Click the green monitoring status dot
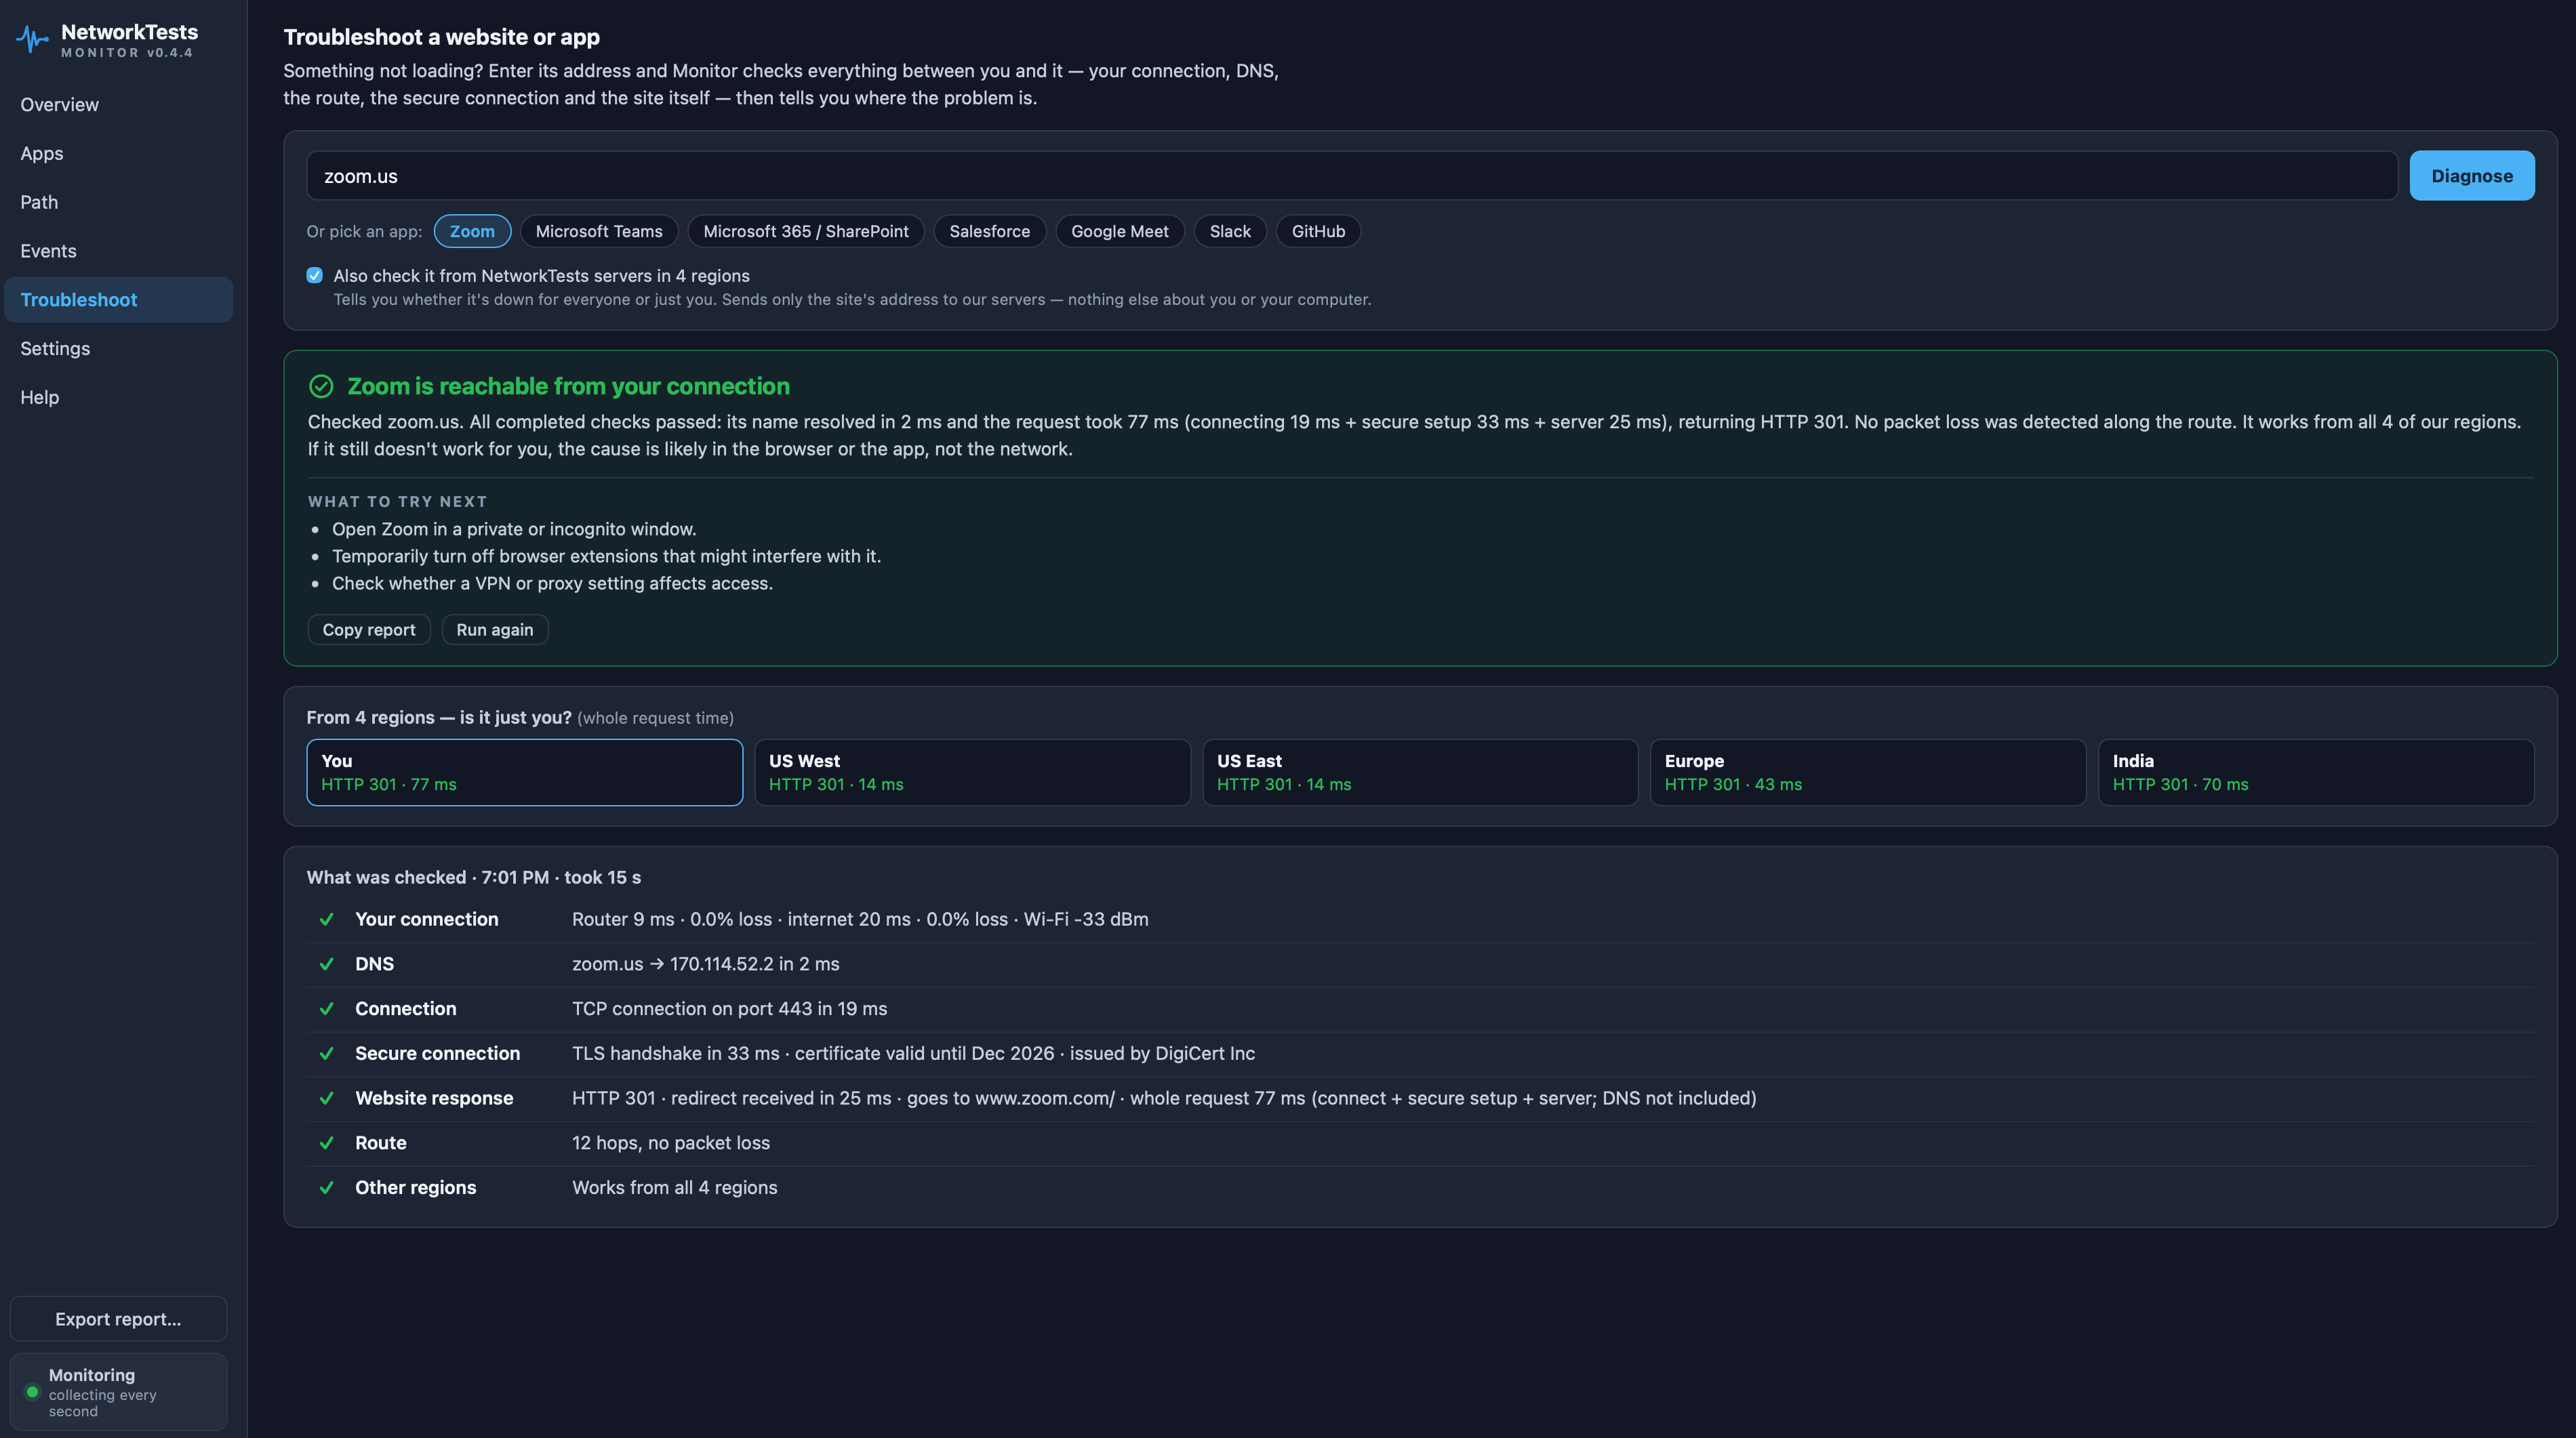This screenshot has width=2576, height=1438. [32, 1392]
